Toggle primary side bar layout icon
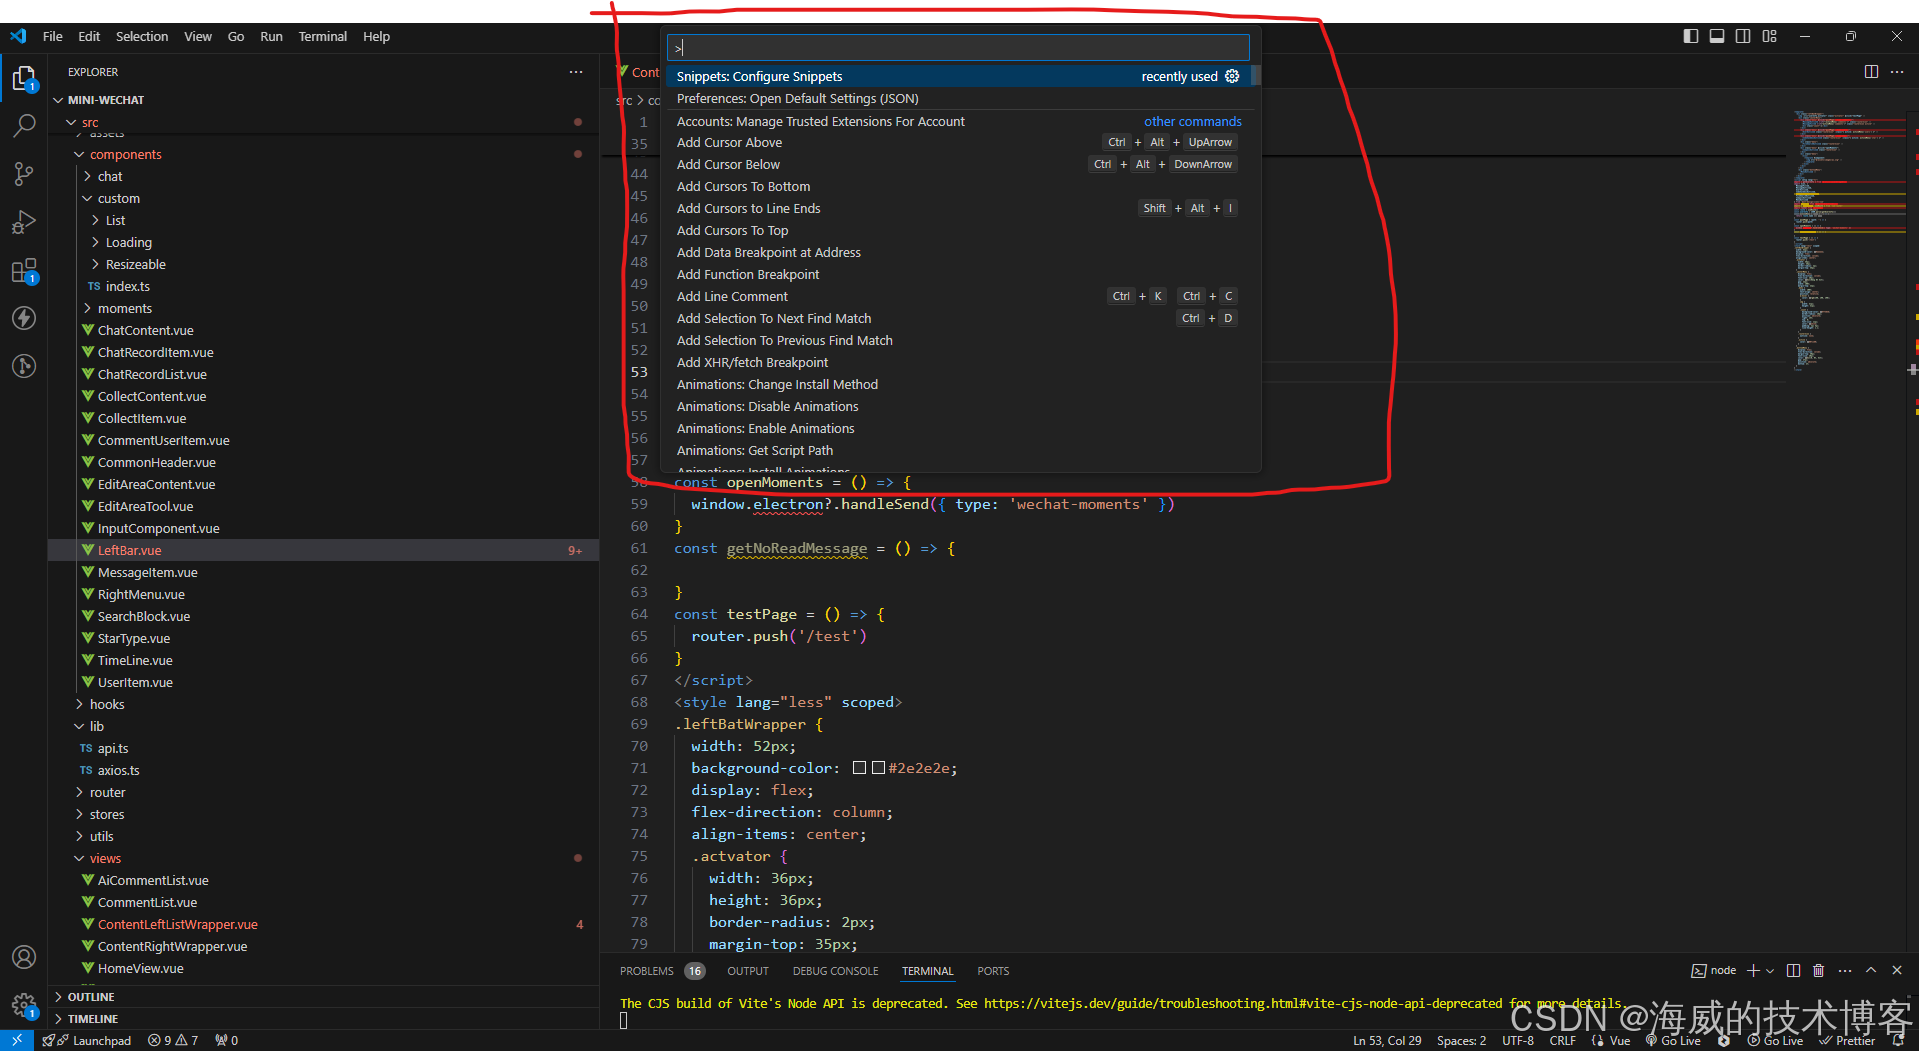 1690,36
